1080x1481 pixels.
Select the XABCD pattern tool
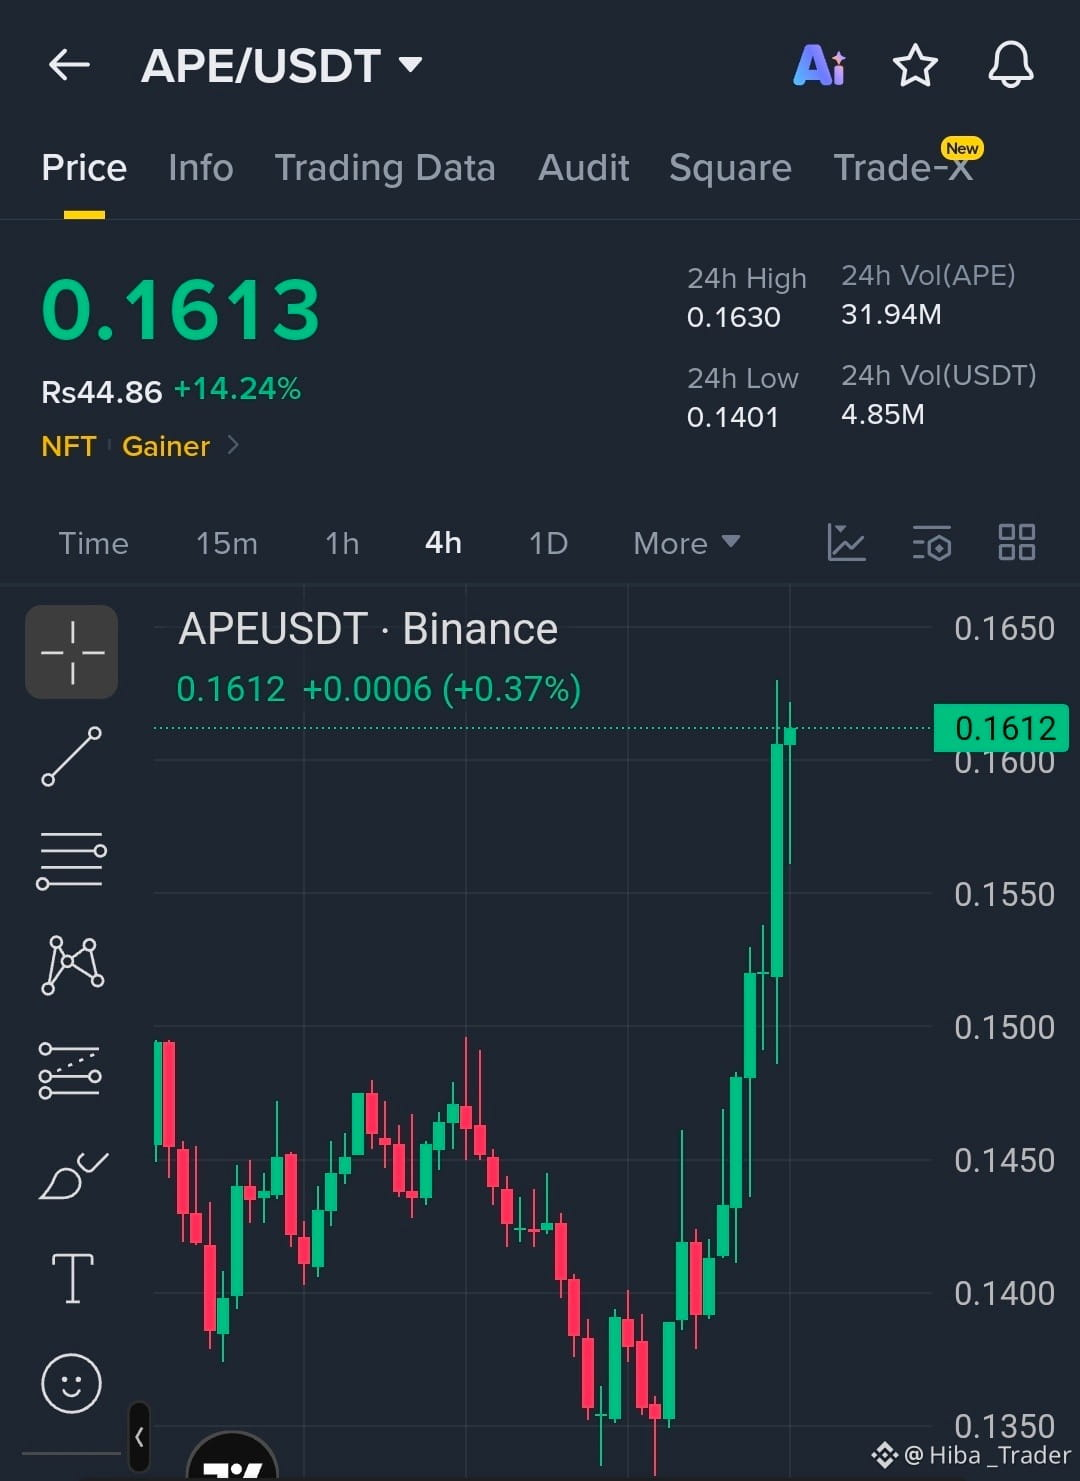pyautogui.click(x=72, y=965)
